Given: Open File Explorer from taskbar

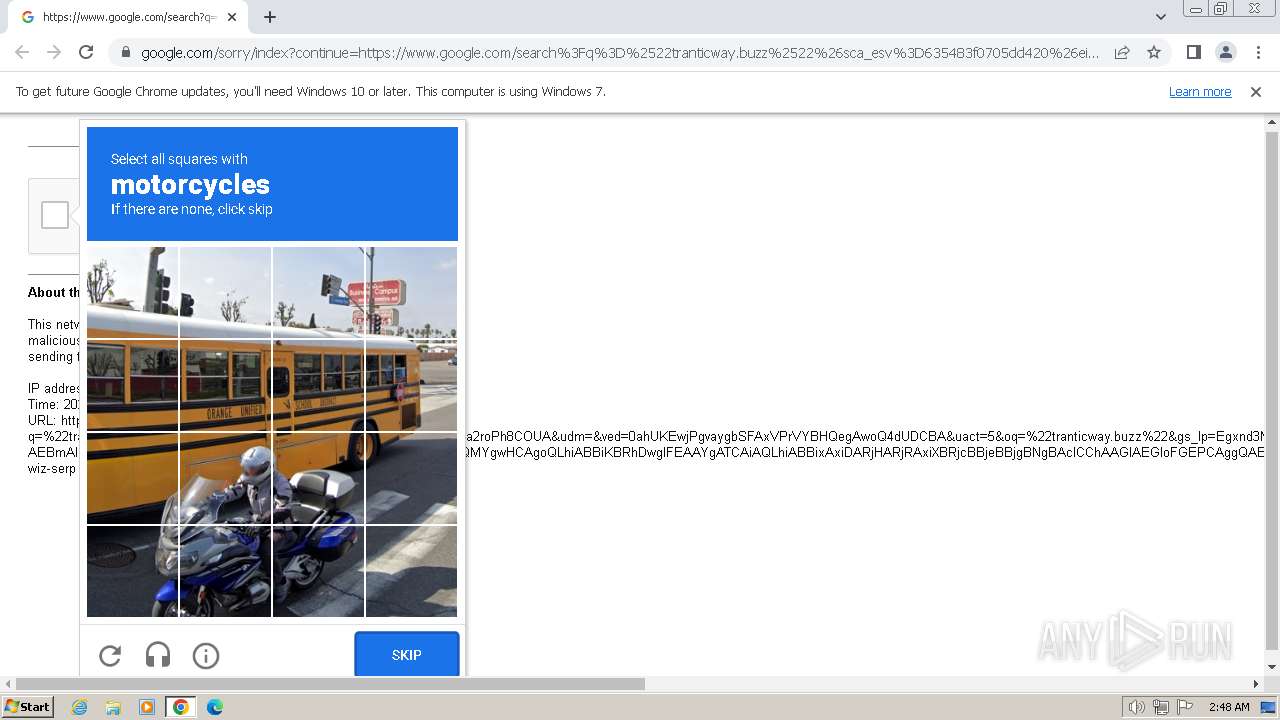Looking at the screenshot, I should [x=113, y=707].
